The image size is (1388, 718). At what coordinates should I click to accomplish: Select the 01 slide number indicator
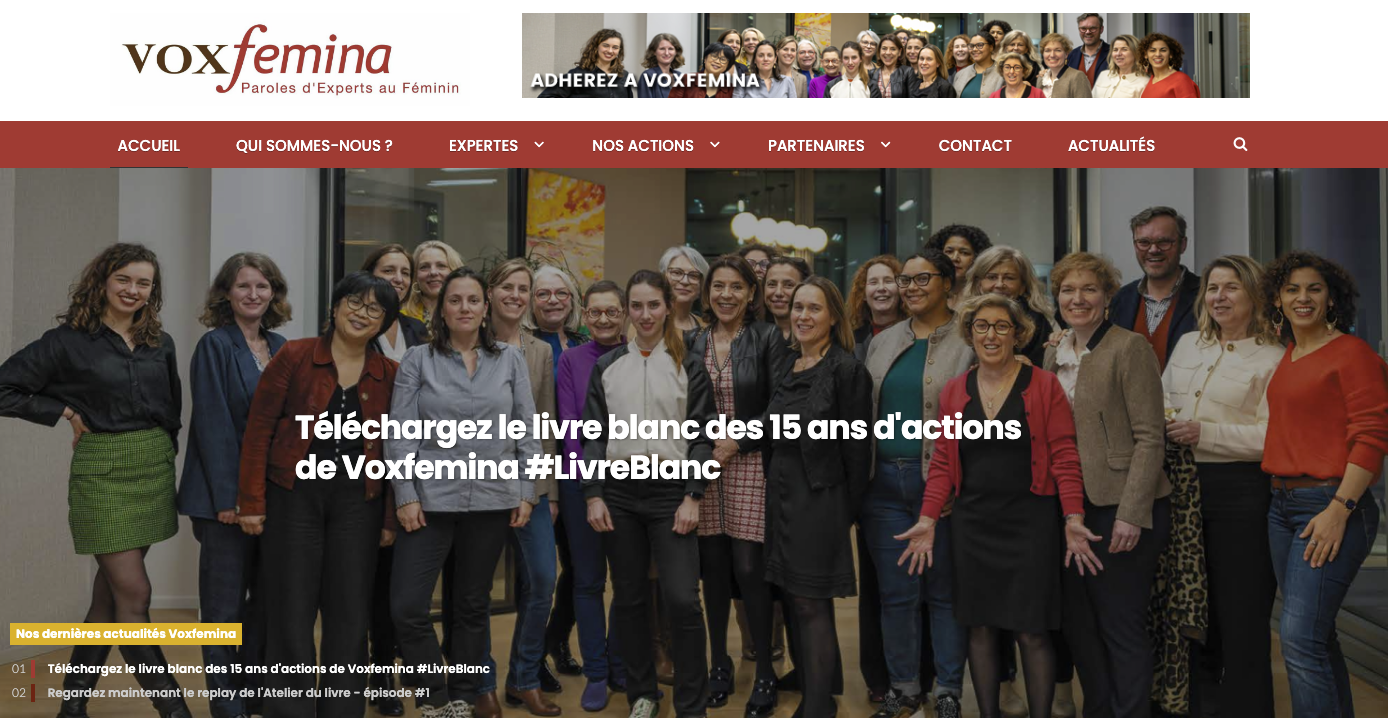coord(19,668)
